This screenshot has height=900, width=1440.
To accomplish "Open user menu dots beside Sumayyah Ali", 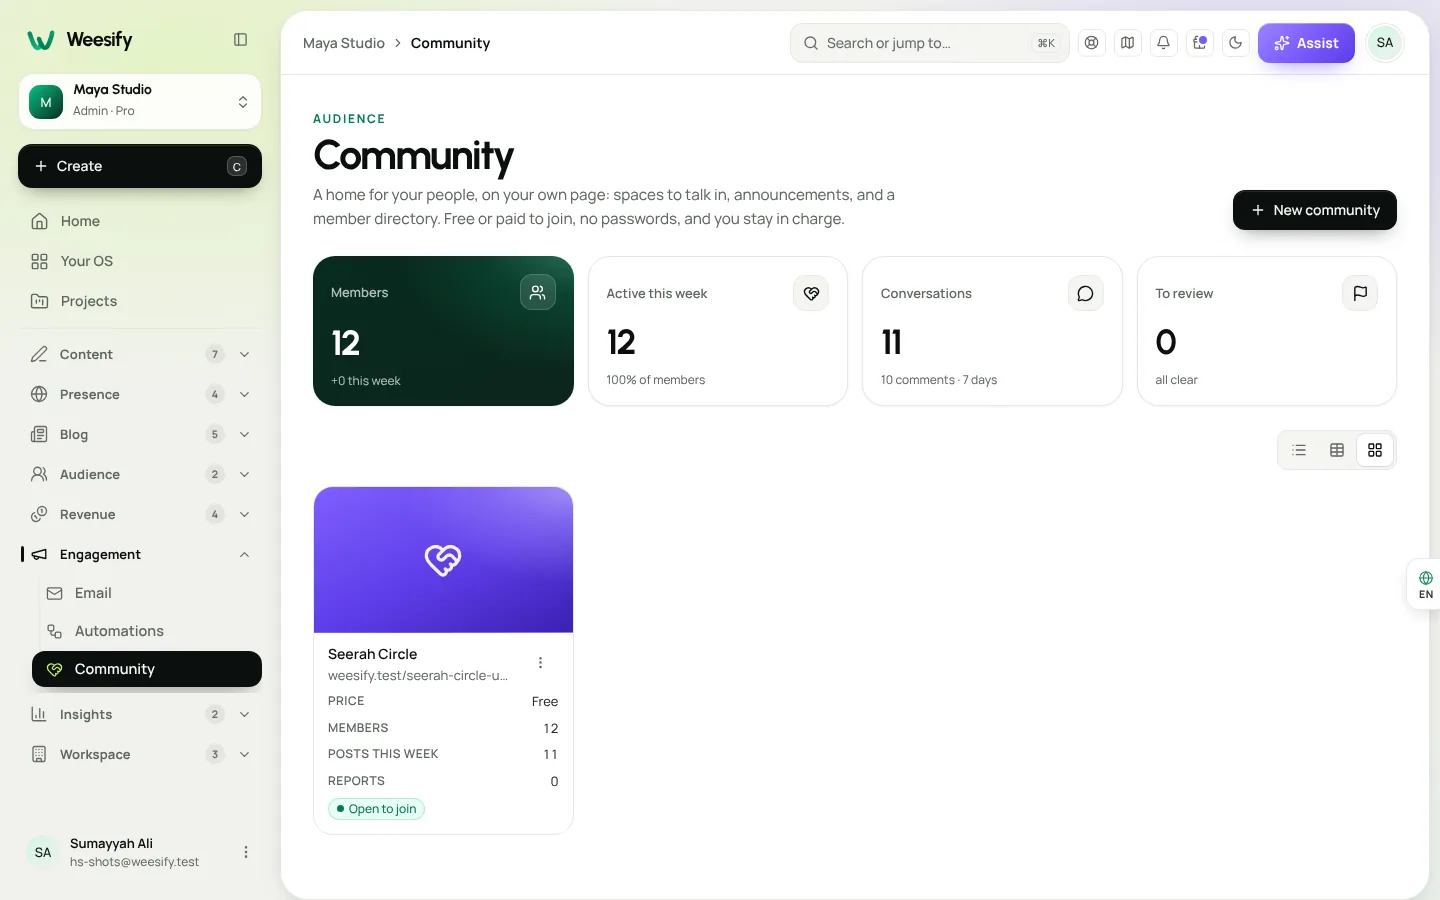I will pos(246,852).
